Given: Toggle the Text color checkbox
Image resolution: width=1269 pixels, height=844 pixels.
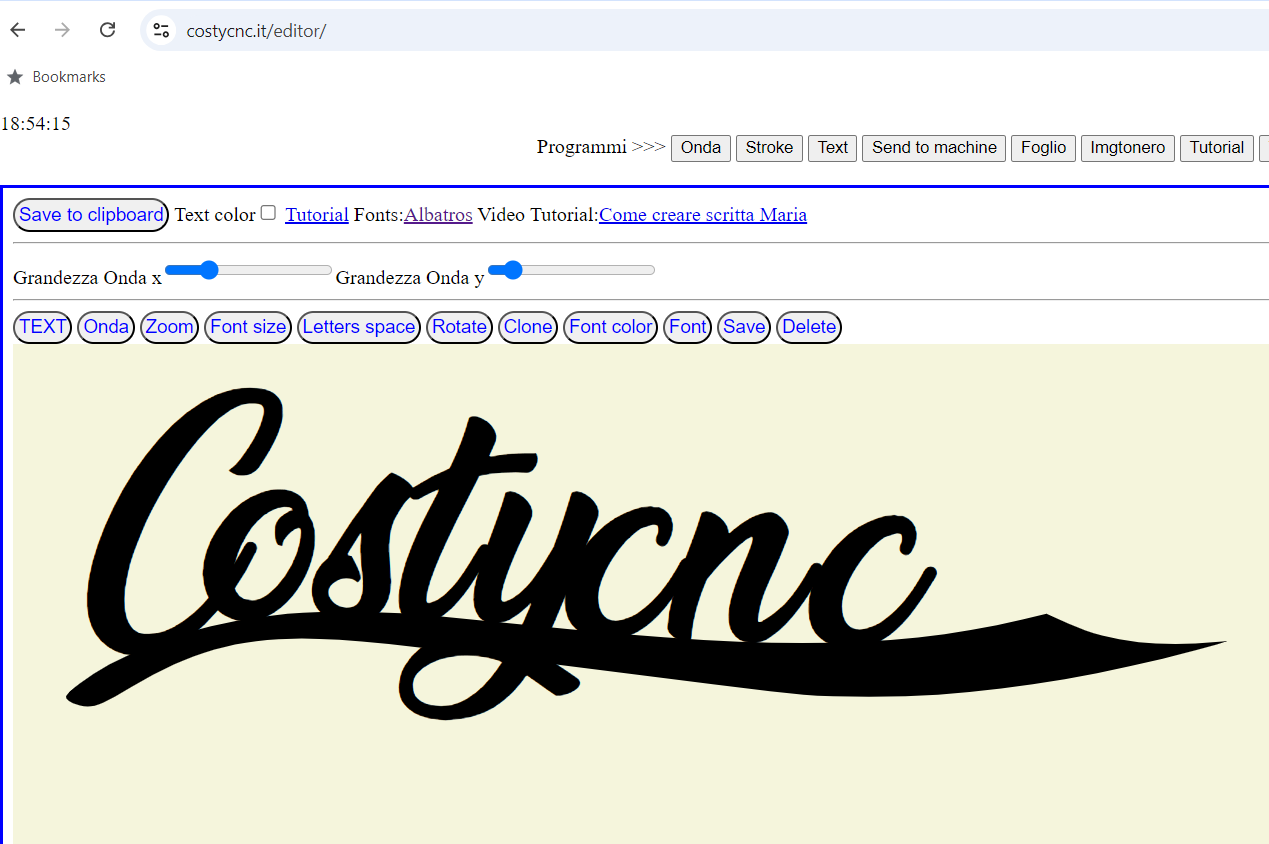Looking at the screenshot, I should pyautogui.click(x=268, y=213).
